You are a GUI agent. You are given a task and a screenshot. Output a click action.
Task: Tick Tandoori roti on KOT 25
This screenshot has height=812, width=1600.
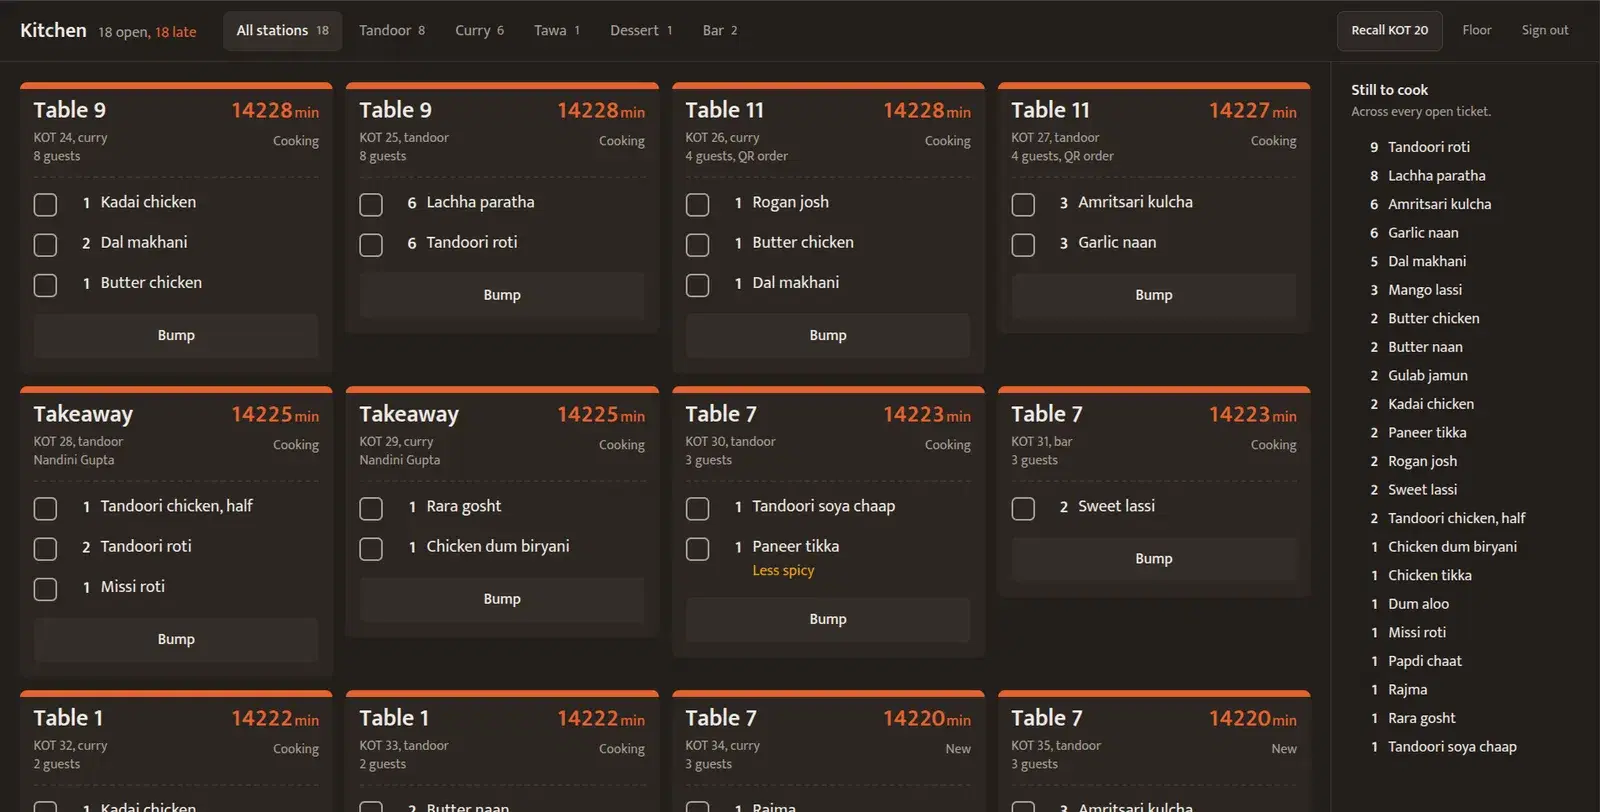click(x=371, y=245)
